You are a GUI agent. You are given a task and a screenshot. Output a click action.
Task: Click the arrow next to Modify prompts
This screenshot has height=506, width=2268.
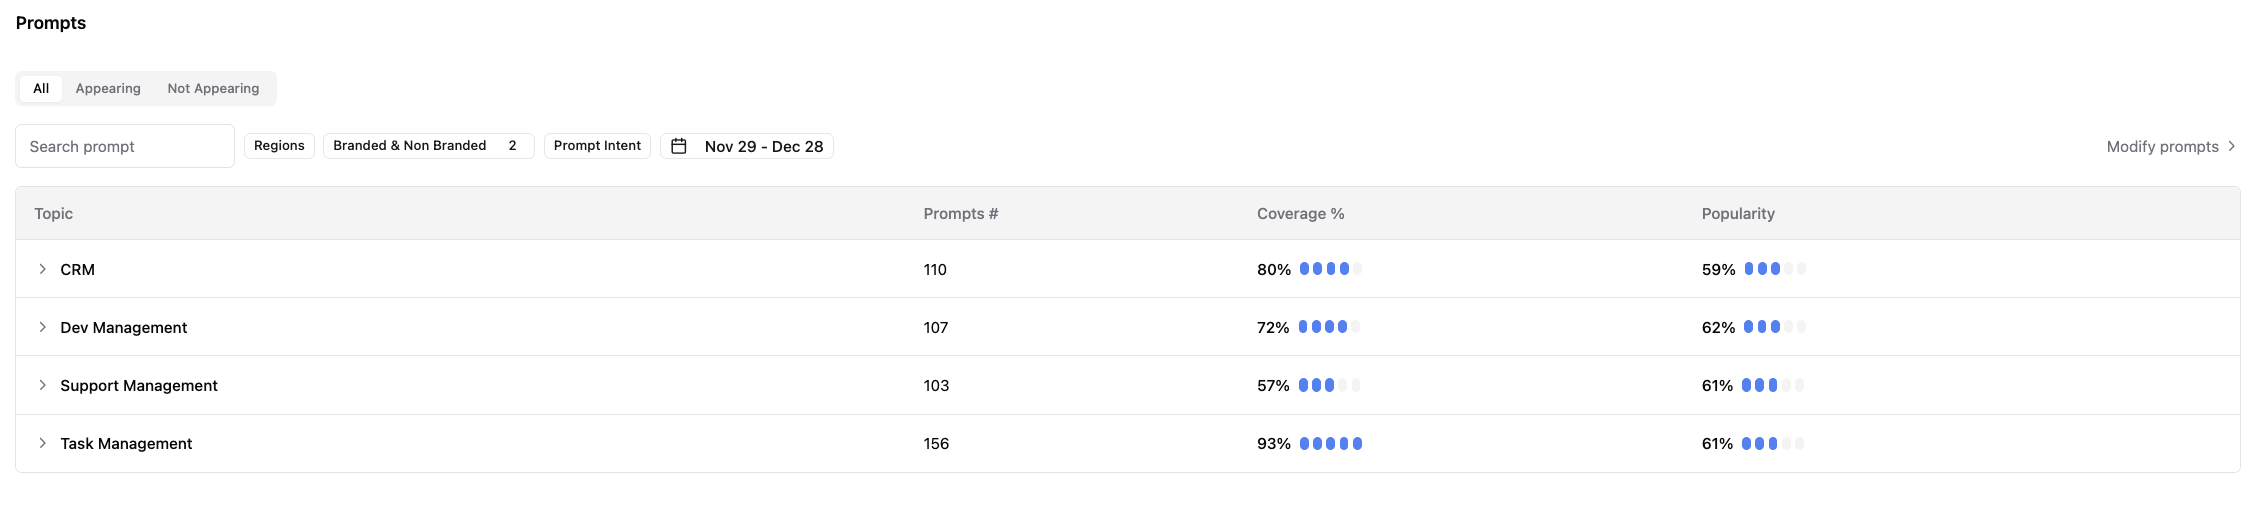point(2231,146)
